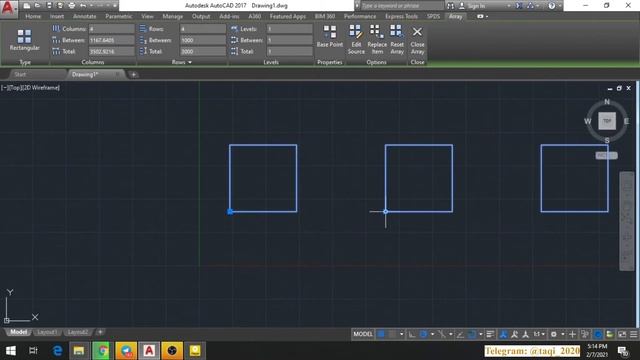Click the TOP face of the ViewCube

coord(607,121)
